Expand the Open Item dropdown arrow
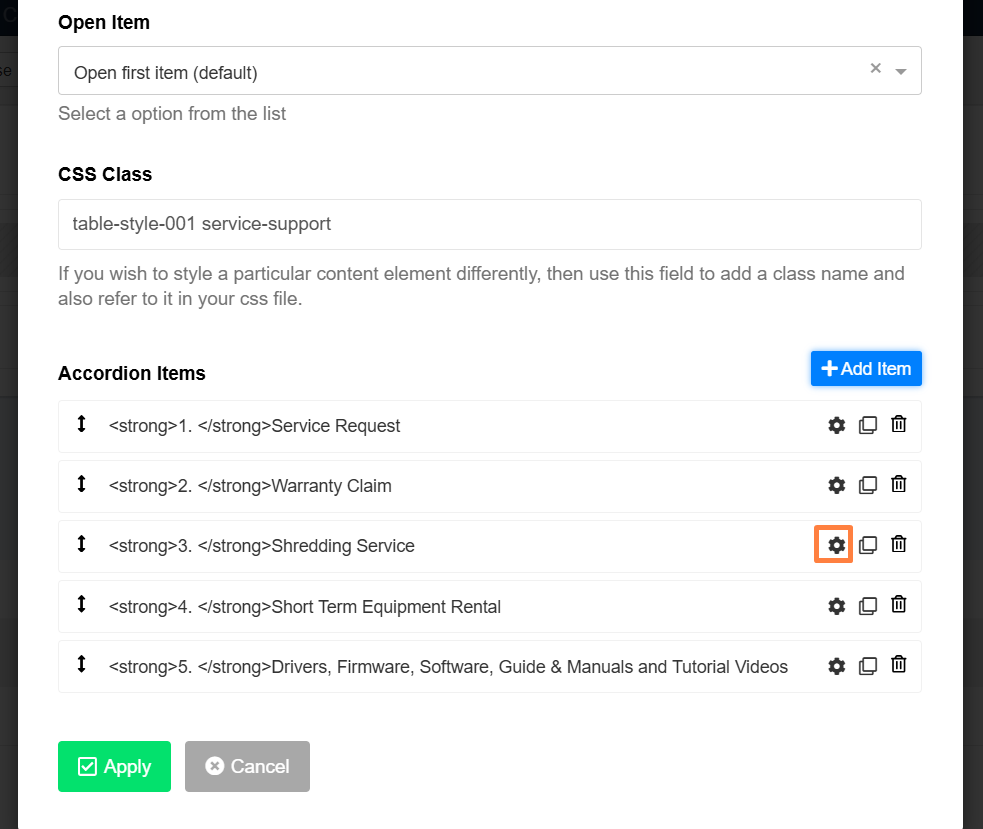Viewport: 983px width, 829px height. coord(901,71)
